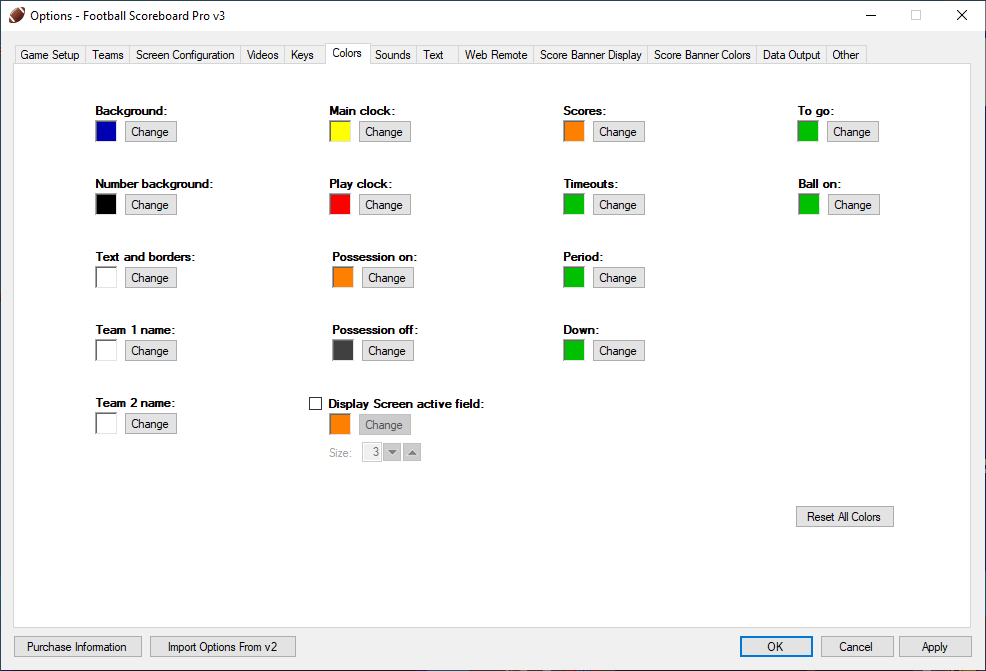Click Import Options From v2 button
The width and height of the screenshot is (986, 671).
[222, 647]
